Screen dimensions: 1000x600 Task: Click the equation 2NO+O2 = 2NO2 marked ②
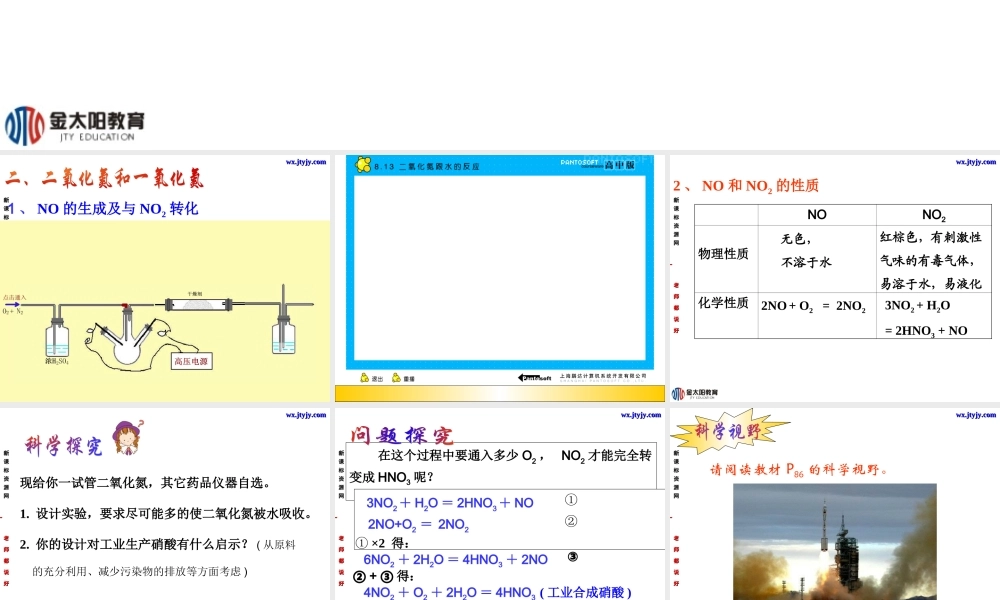[418, 525]
